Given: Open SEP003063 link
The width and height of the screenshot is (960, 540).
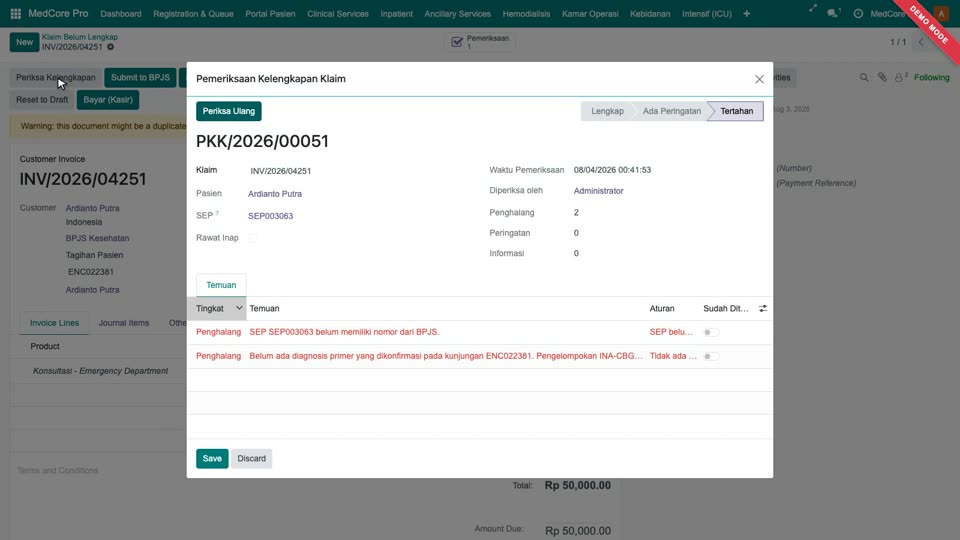Looking at the screenshot, I should click(271, 216).
